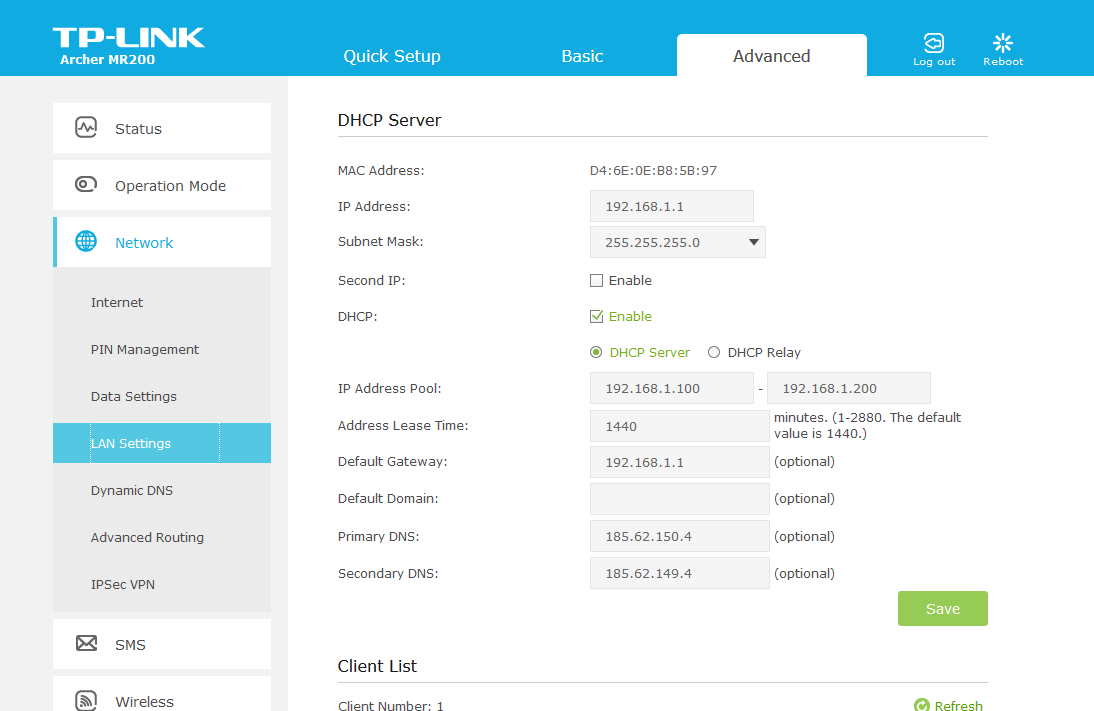Screen dimensions: 1094x711
Task: Click the Reboot icon
Action: tap(1003, 43)
